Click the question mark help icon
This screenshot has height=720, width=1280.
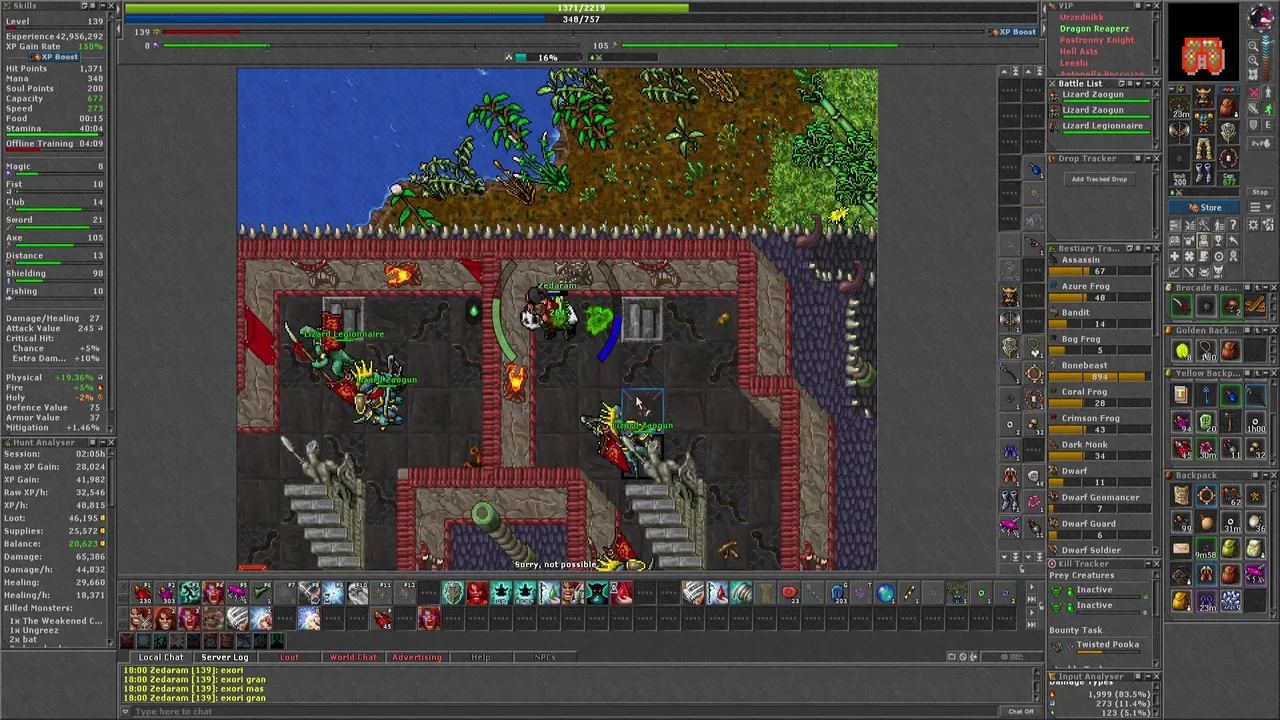[x=1233, y=224]
